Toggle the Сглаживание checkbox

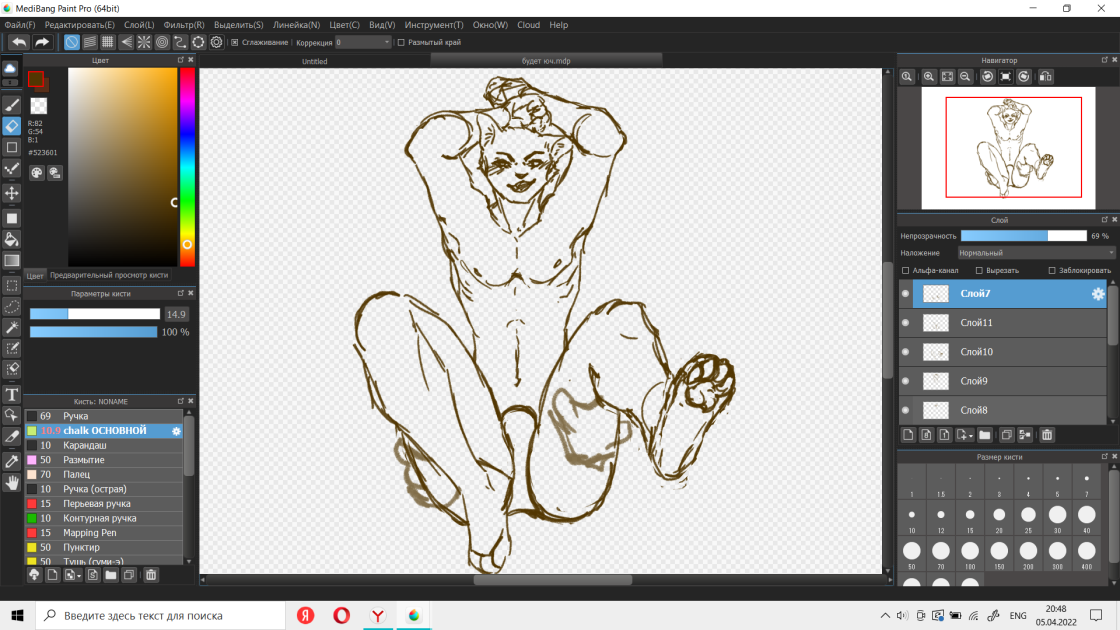[234, 42]
